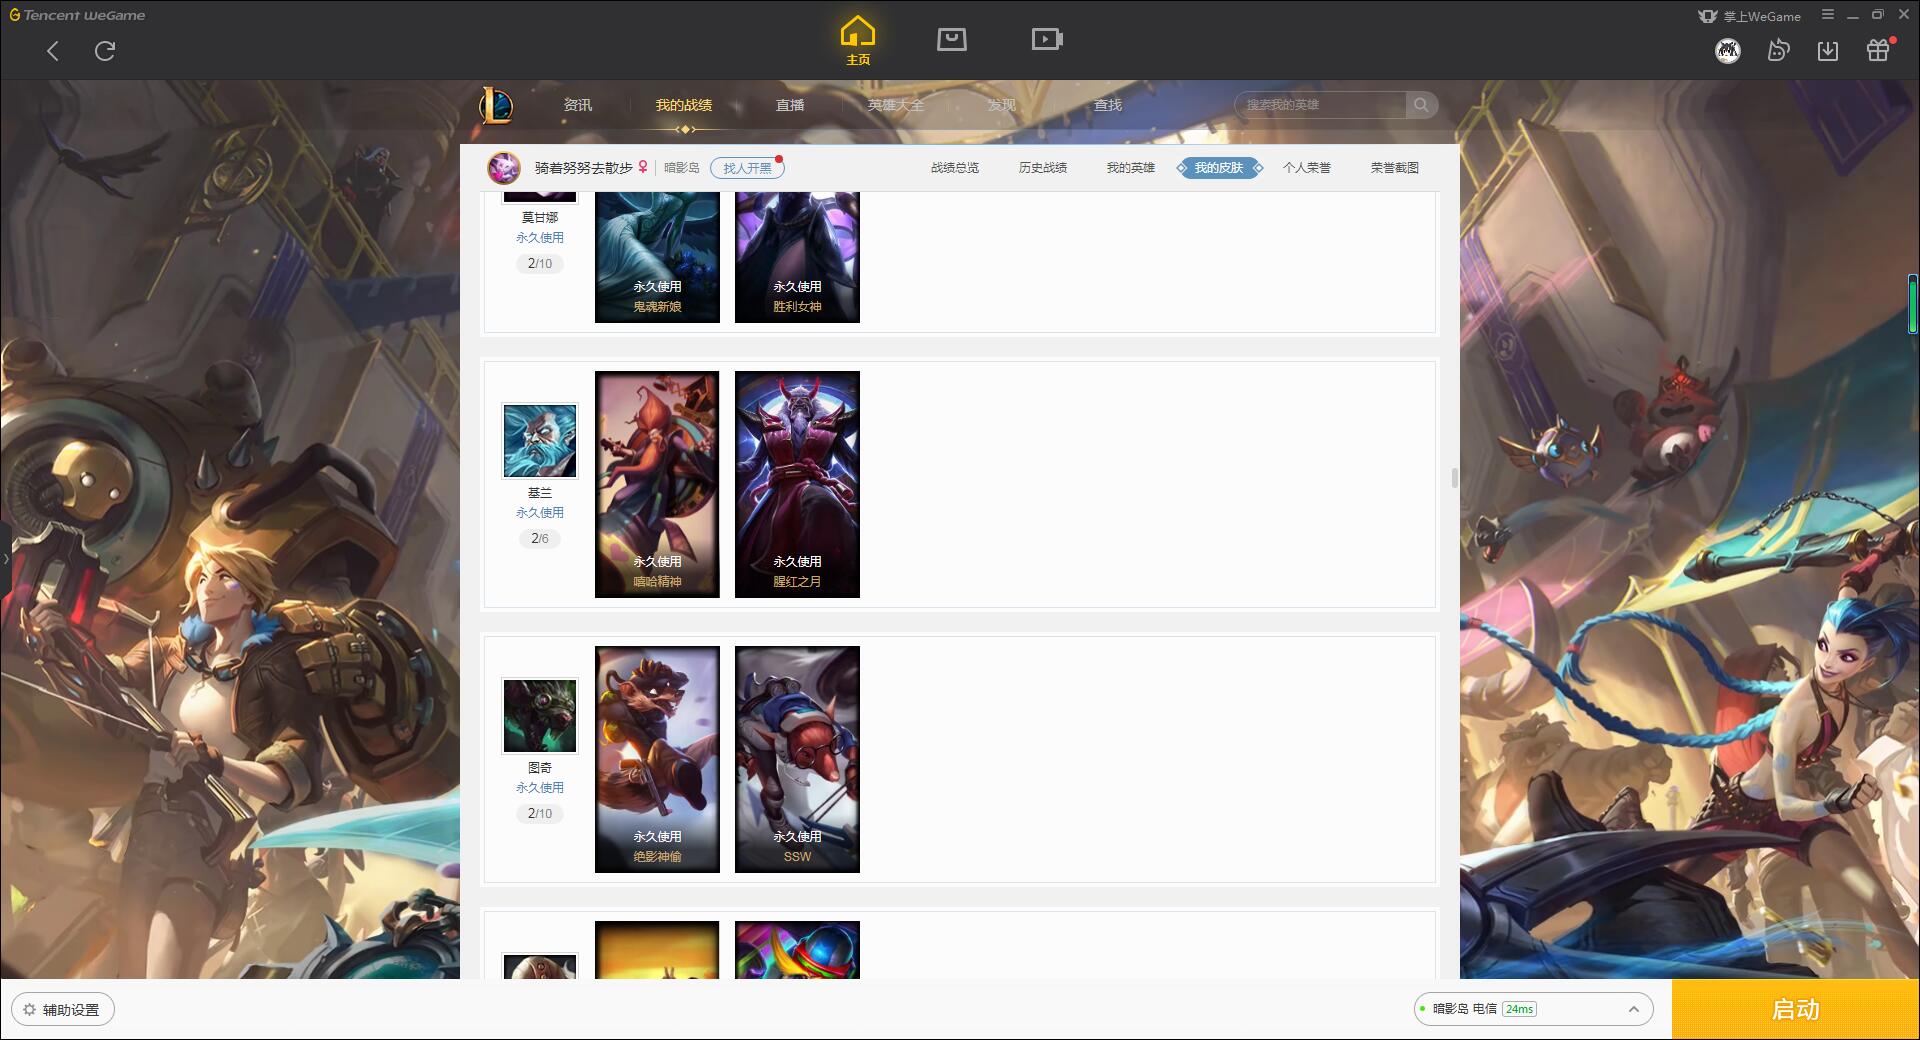Click the 基兰 champion name
The width and height of the screenshot is (1920, 1040).
(540, 493)
